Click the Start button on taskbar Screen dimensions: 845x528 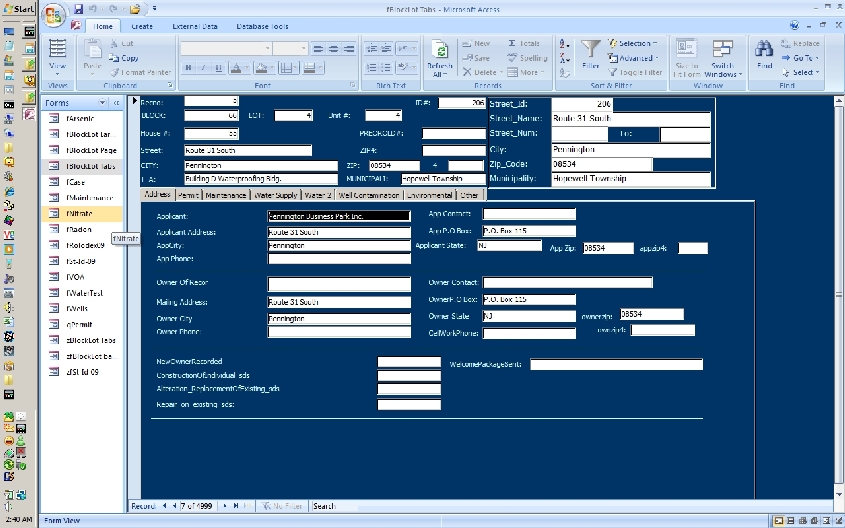18,8
